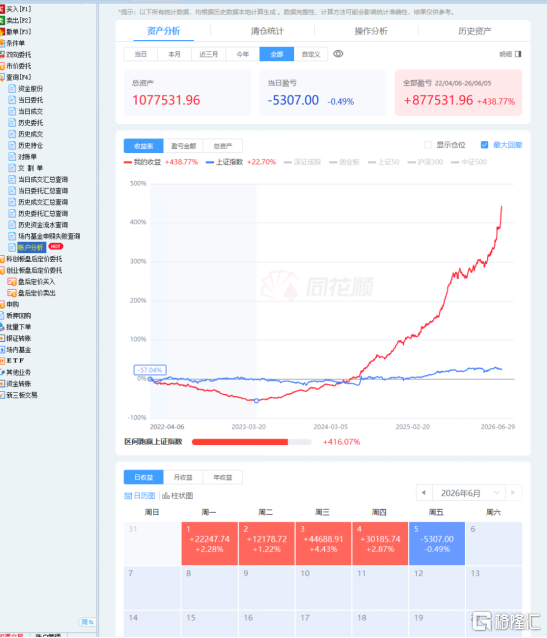Go to previous month arrow

tap(424, 493)
